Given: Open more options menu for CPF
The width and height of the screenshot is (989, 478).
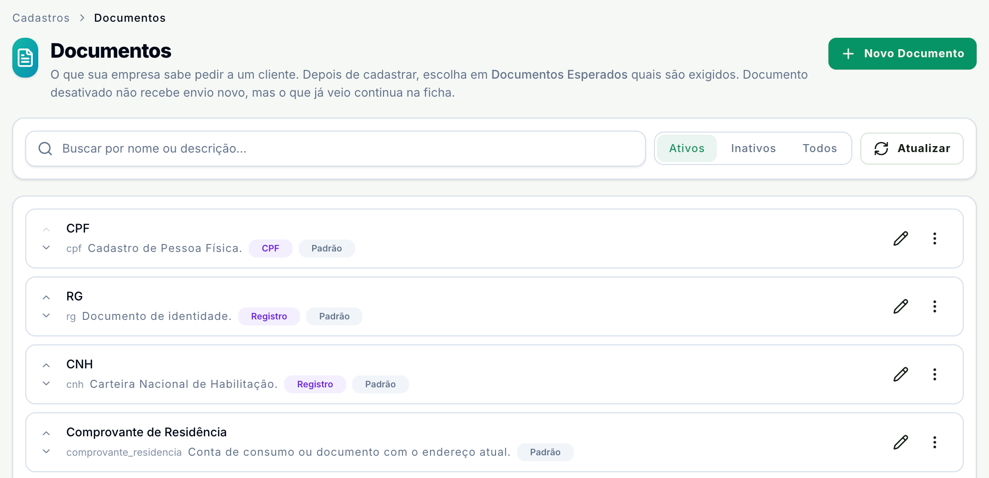Looking at the screenshot, I should pyautogui.click(x=935, y=238).
